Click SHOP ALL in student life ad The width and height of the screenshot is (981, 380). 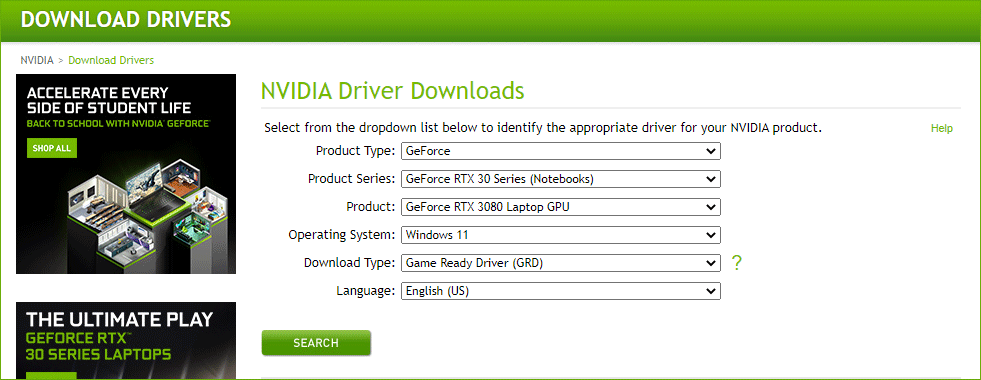[x=53, y=148]
